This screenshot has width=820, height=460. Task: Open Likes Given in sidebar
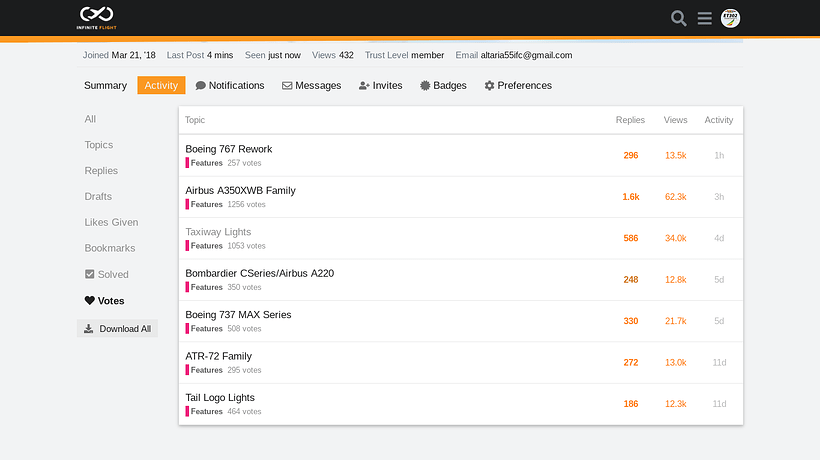pos(111,222)
